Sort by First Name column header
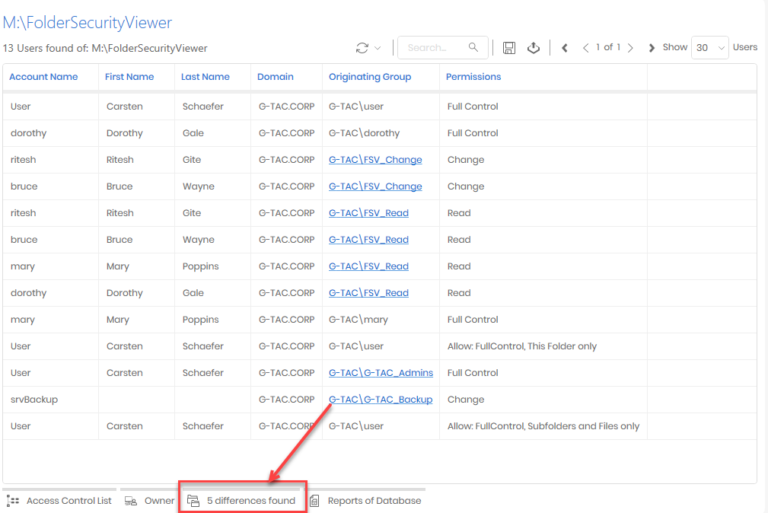The image size is (768, 513). coord(129,77)
